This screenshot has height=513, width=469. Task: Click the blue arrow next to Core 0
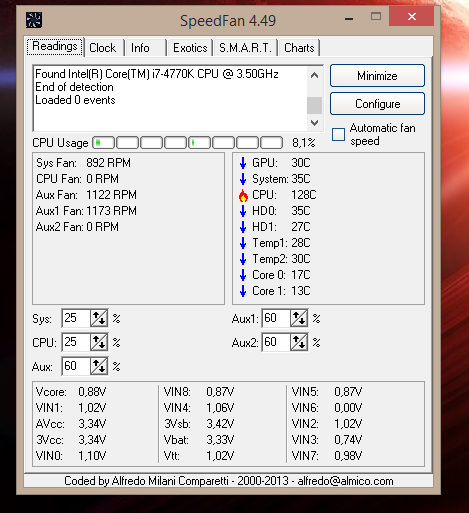coord(243,275)
